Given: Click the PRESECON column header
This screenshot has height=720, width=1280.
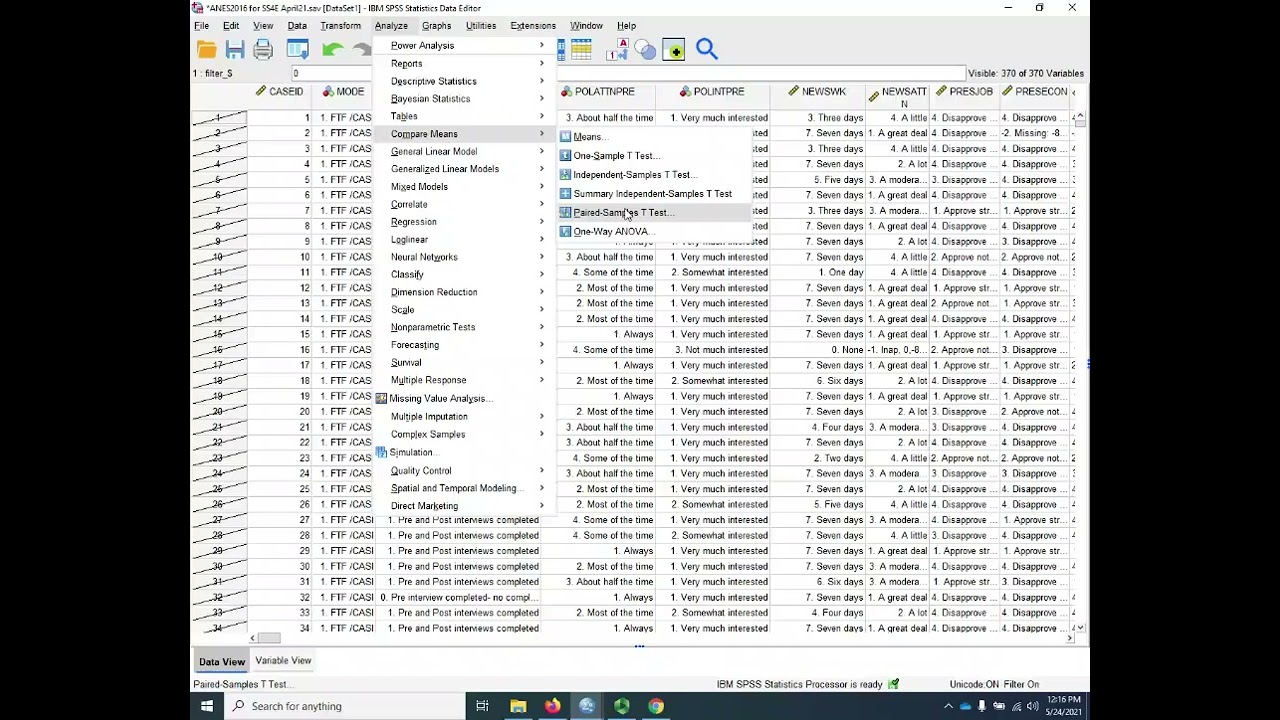Looking at the screenshot, I should click(1034, 92).
